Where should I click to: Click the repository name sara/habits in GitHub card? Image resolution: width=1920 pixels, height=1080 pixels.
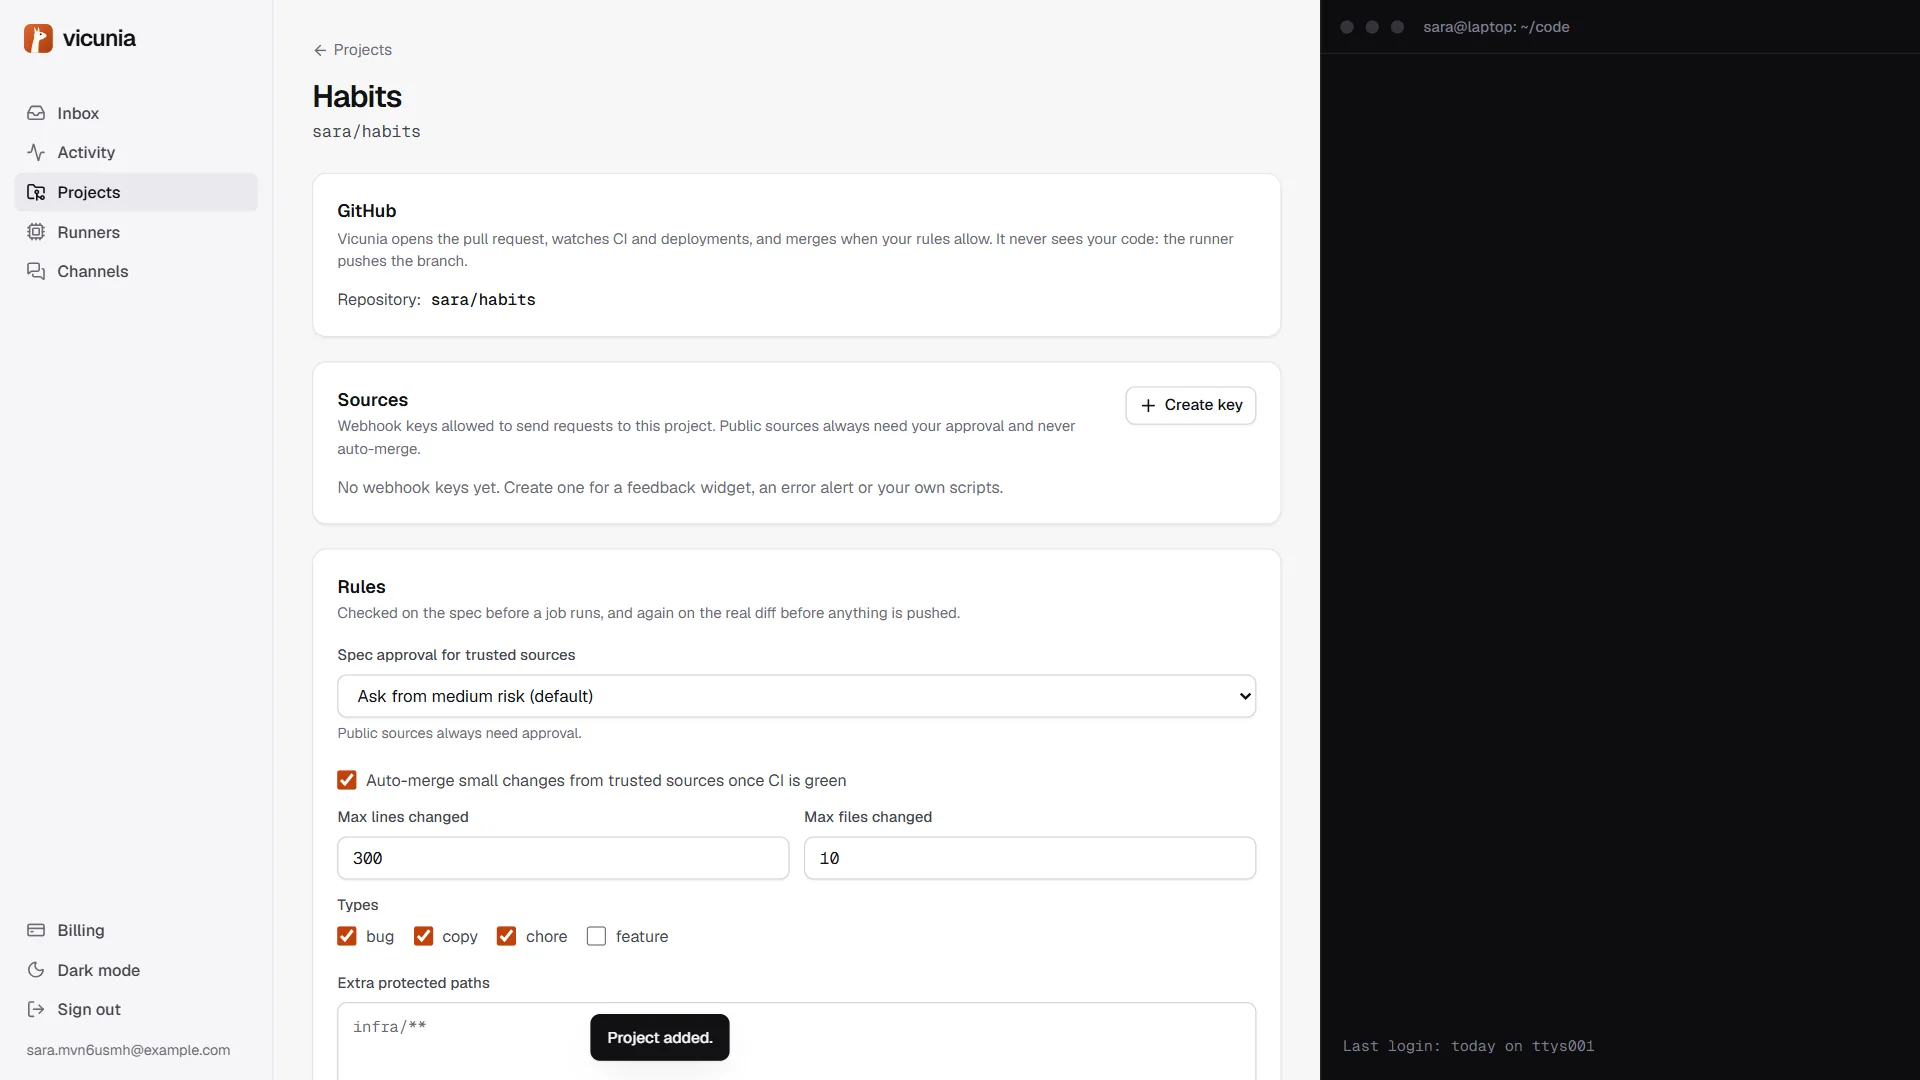click(x=483, y=300)
